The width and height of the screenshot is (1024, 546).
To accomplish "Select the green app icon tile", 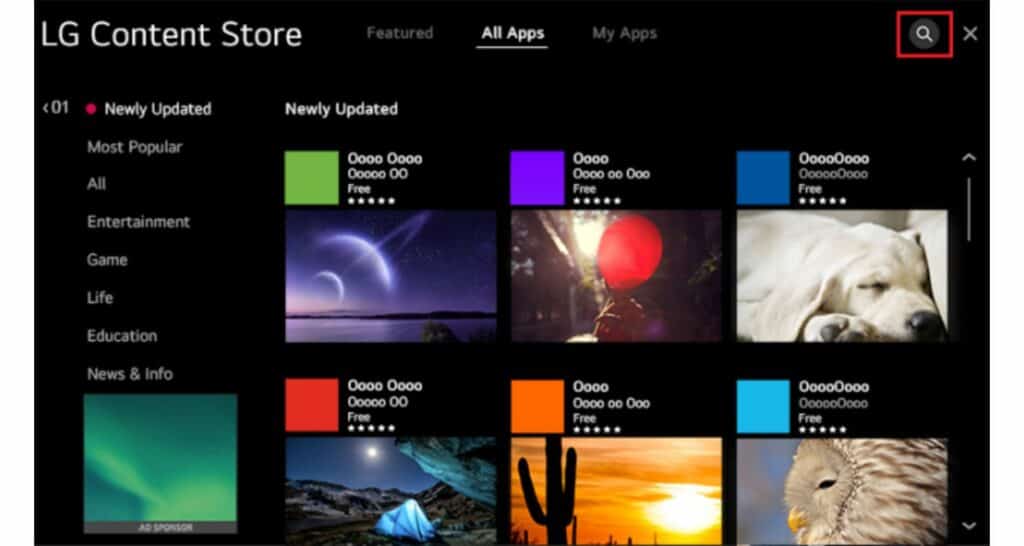I will pyautogui.click(x=312, y=178).
